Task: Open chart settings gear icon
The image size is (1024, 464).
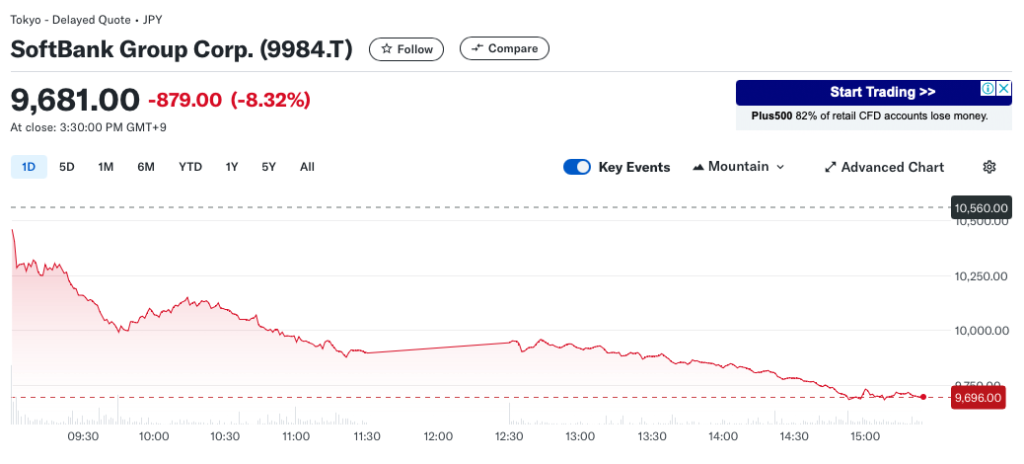Action: coord(989,167)
